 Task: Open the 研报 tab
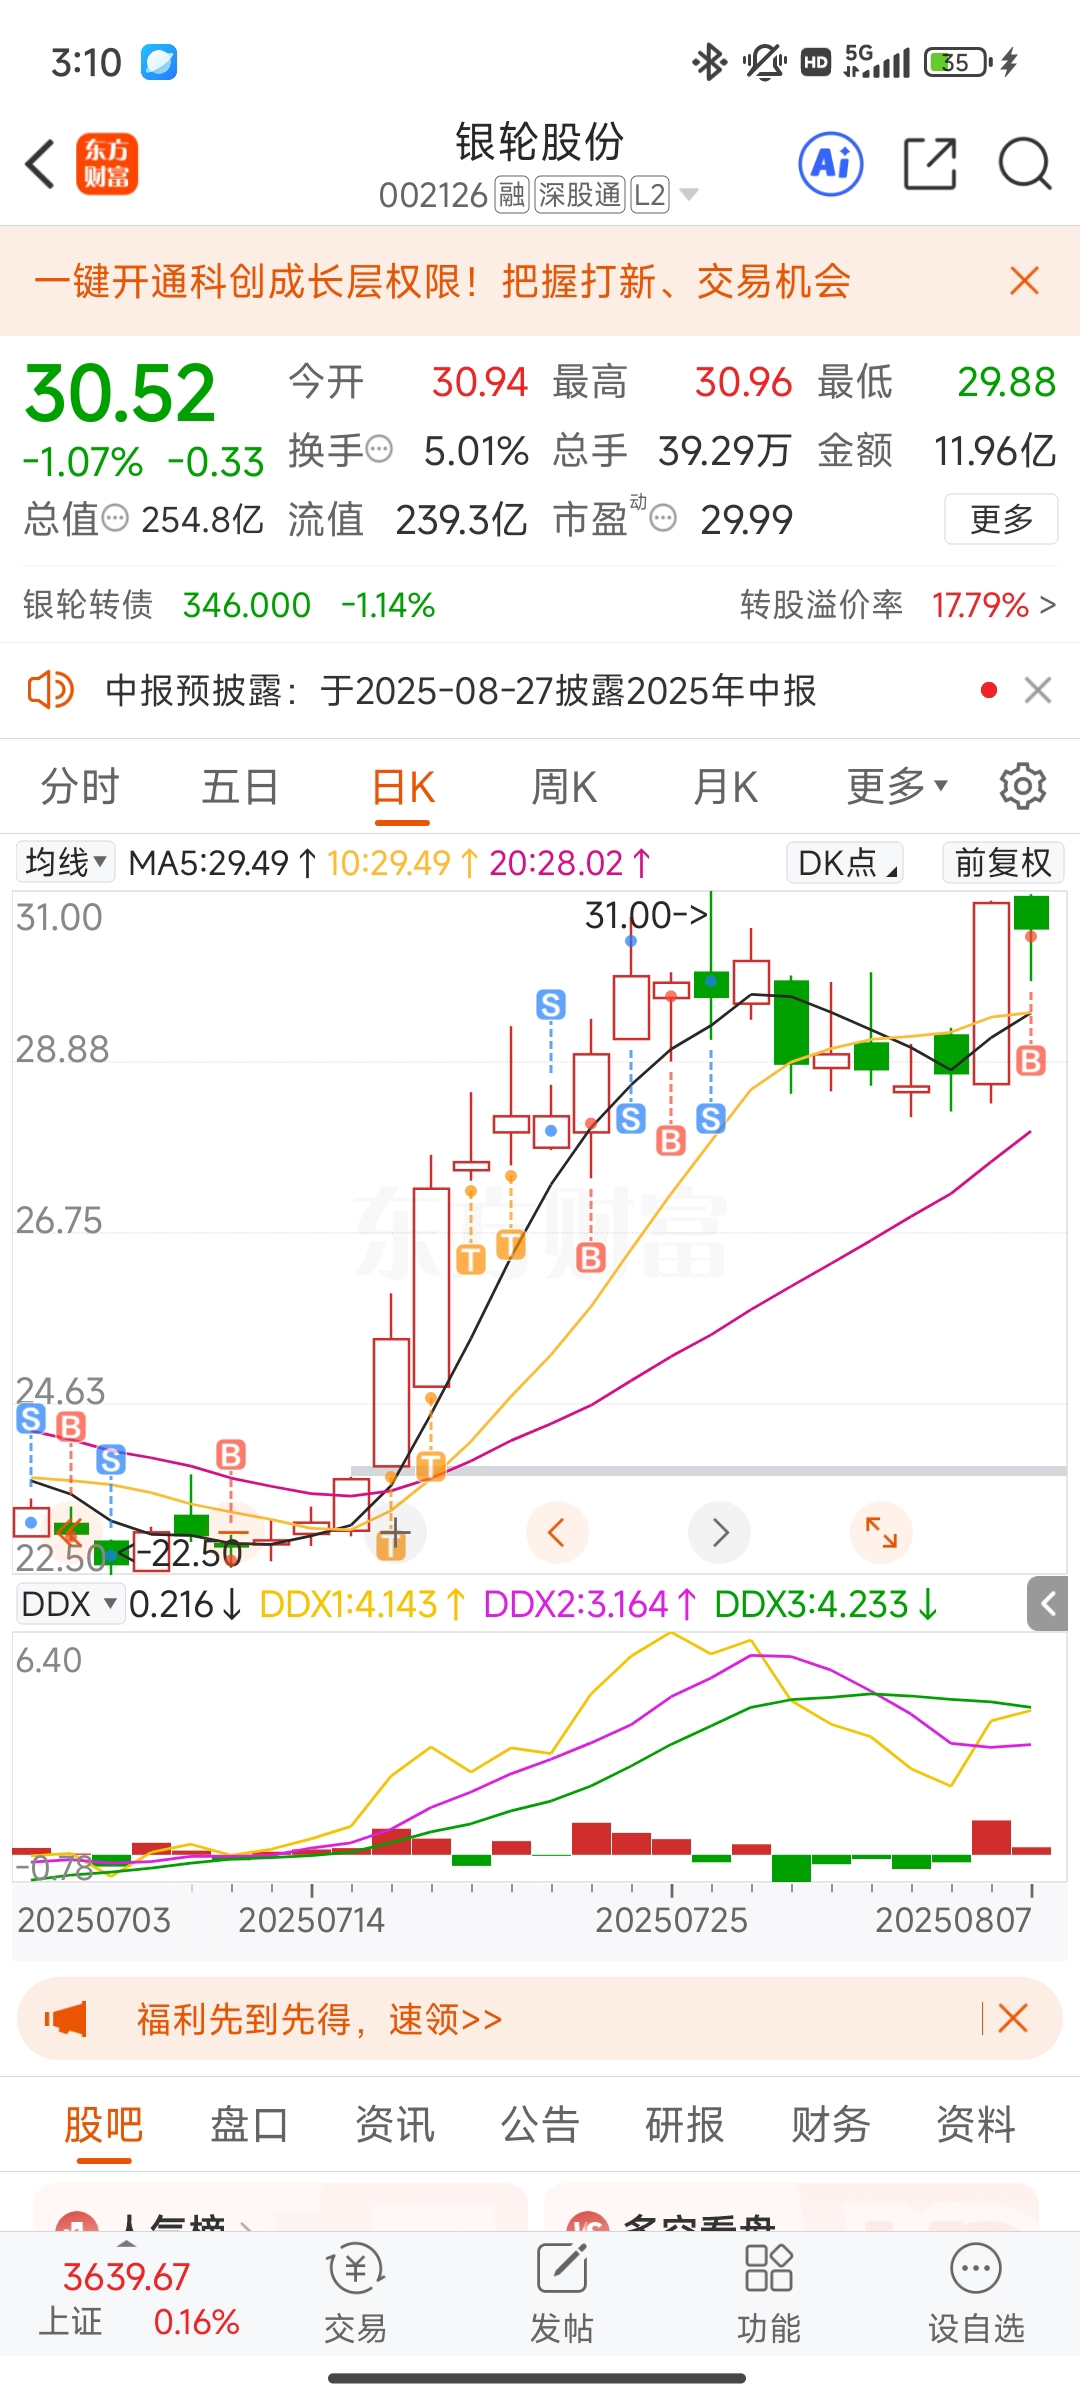click(685, 2124)
